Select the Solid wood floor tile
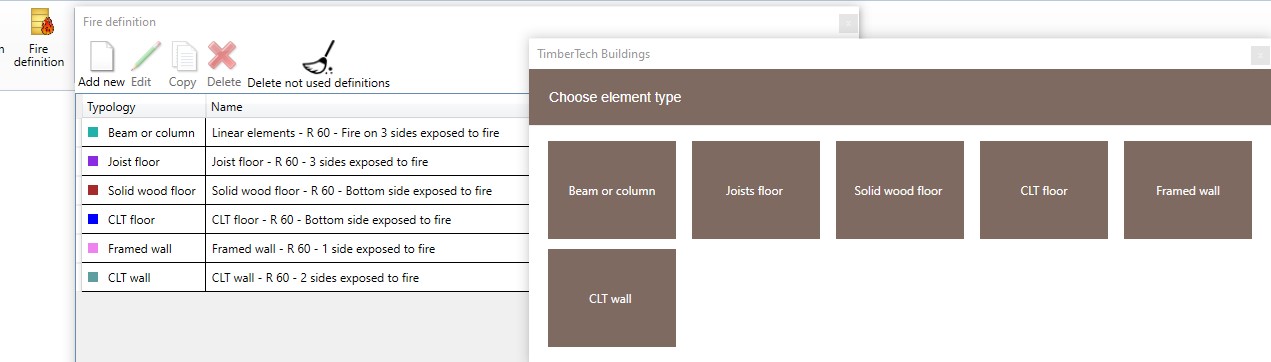 pyautogui.click(x=900, y=190)
